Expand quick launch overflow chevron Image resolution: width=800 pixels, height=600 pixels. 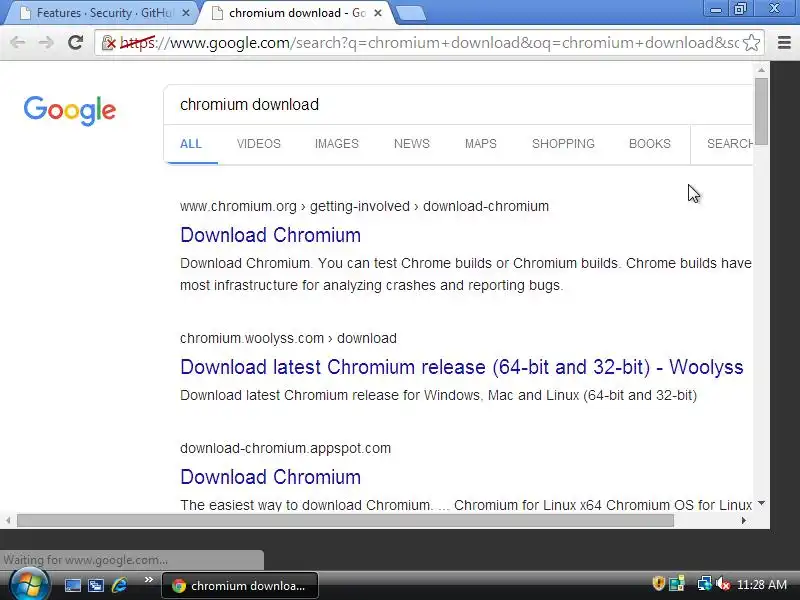tap(148, 580)
